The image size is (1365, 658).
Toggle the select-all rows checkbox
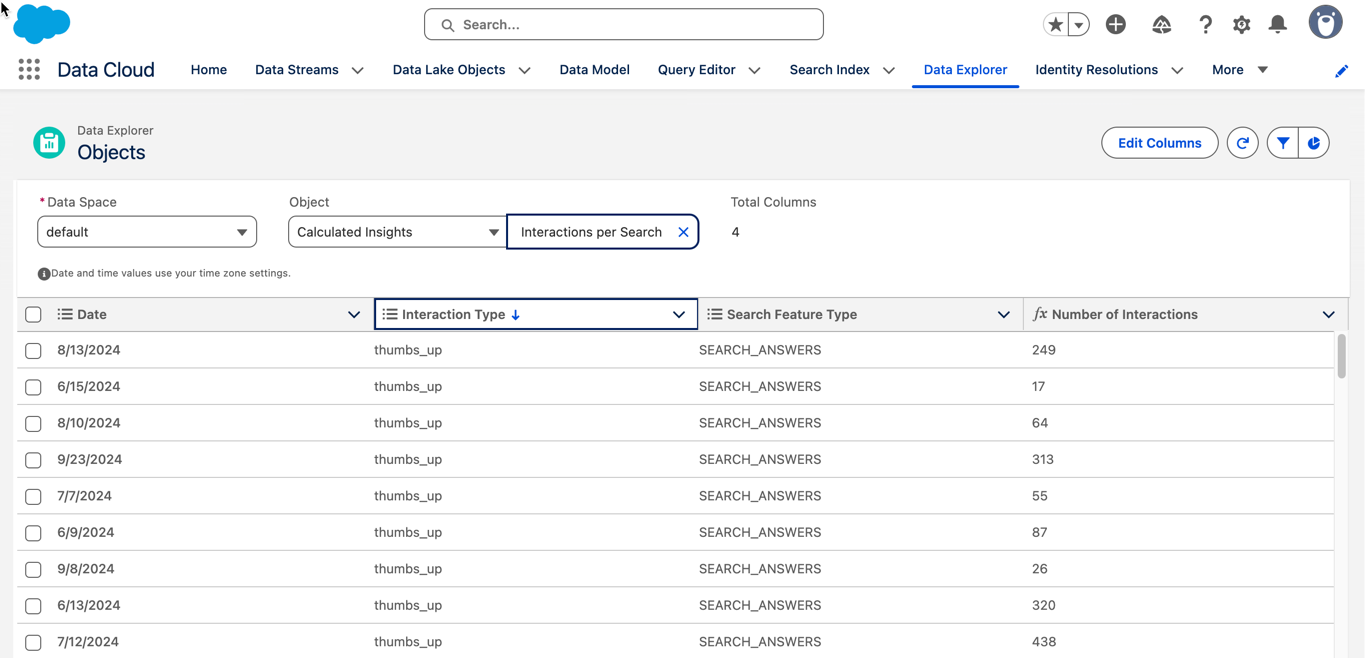[x=33, y=315]
